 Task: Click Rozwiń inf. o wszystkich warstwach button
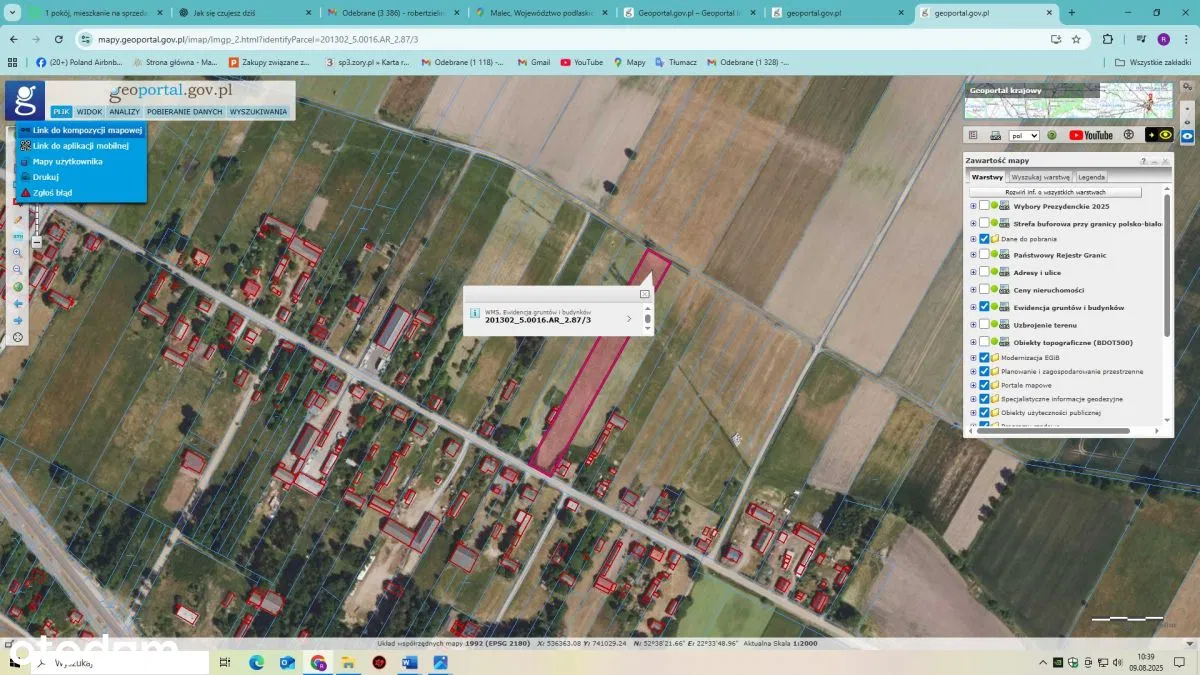pos(1055,191)
